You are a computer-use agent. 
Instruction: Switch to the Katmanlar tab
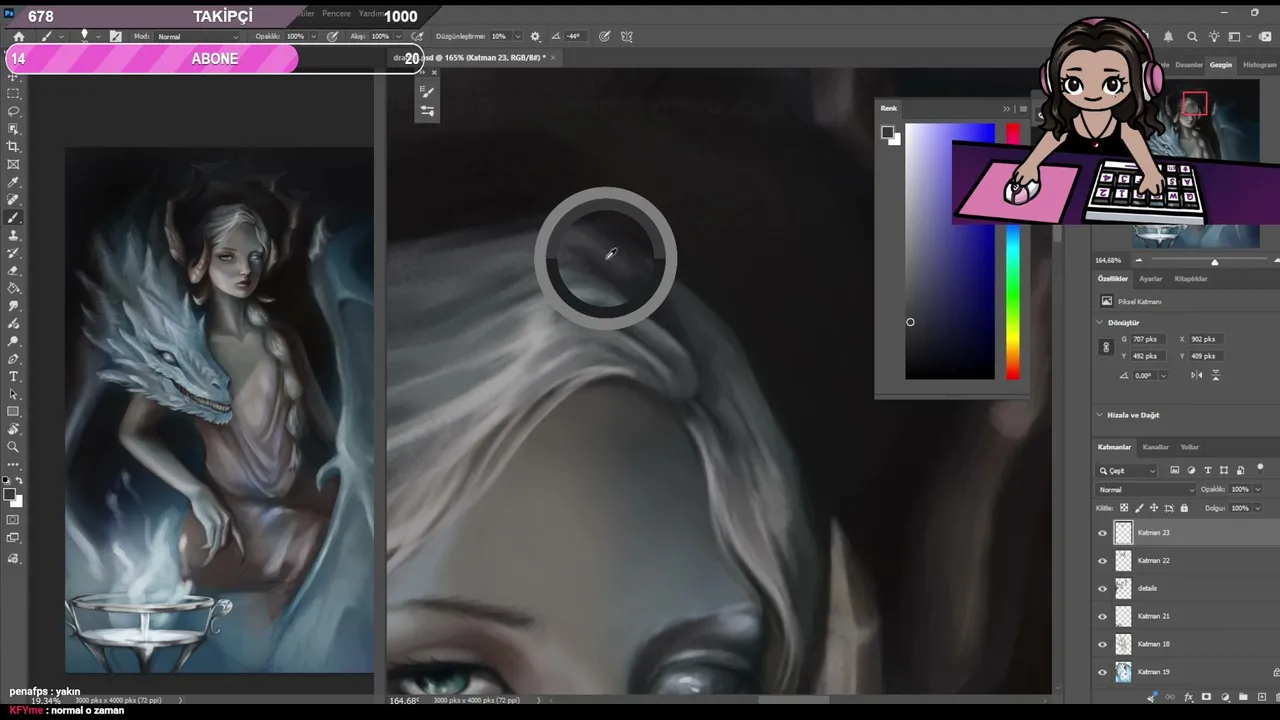[x=1114, y=447]
